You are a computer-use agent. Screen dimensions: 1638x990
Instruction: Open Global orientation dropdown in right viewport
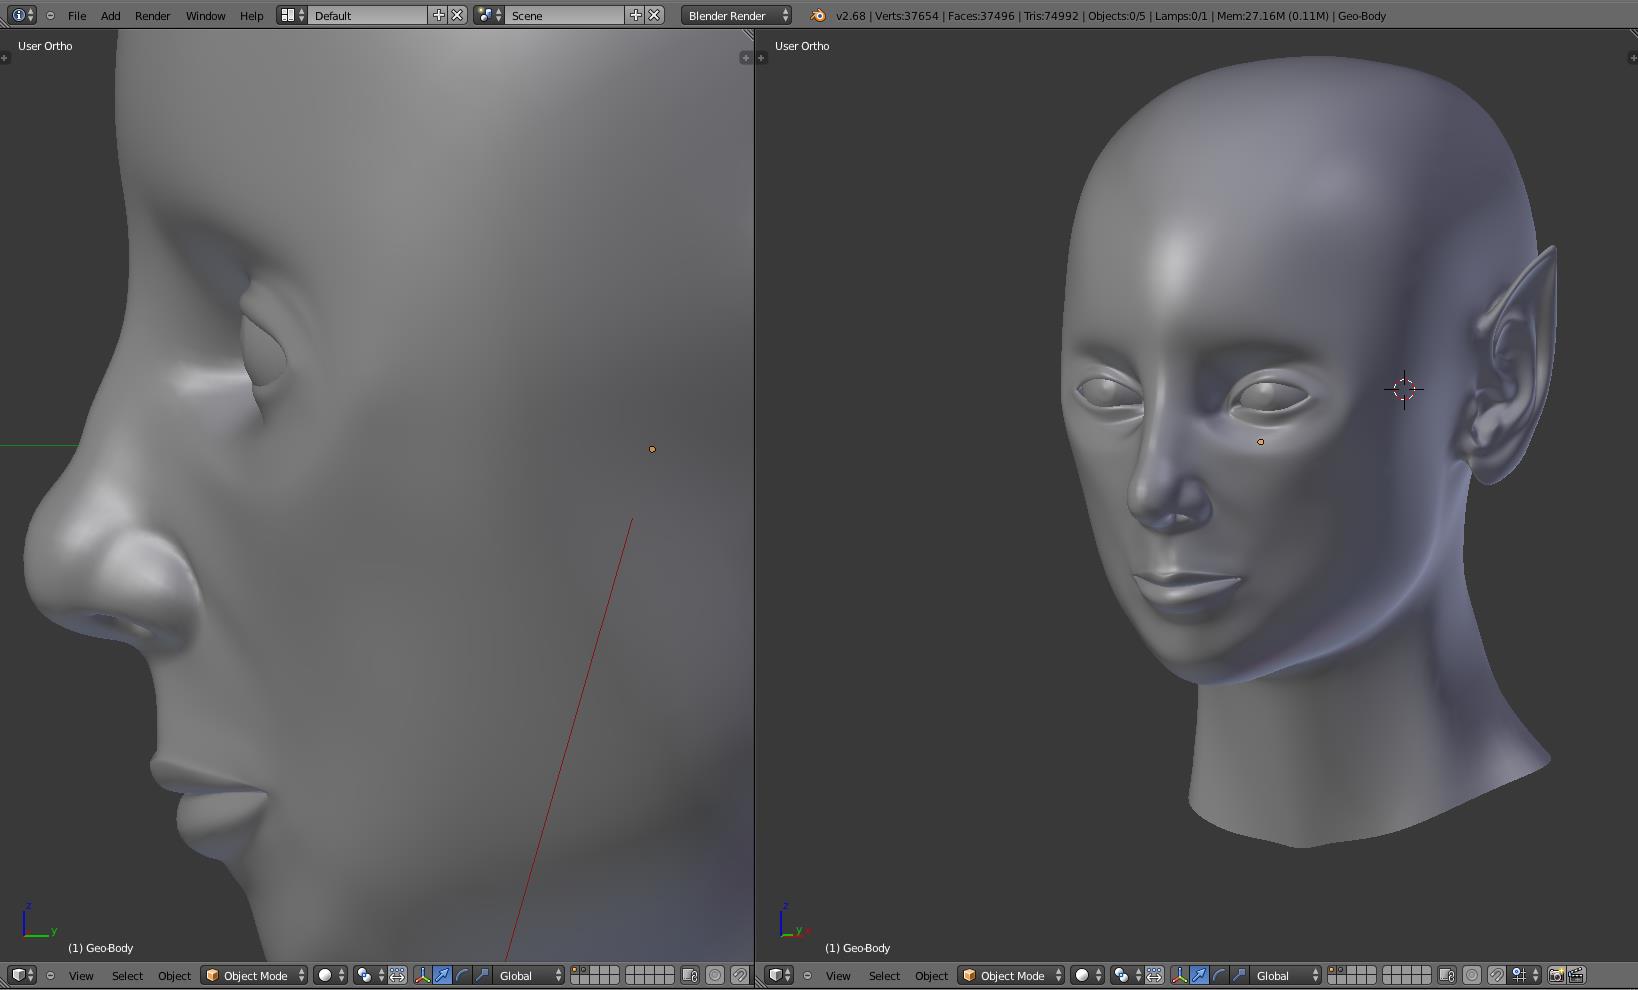coord(1286,975)
